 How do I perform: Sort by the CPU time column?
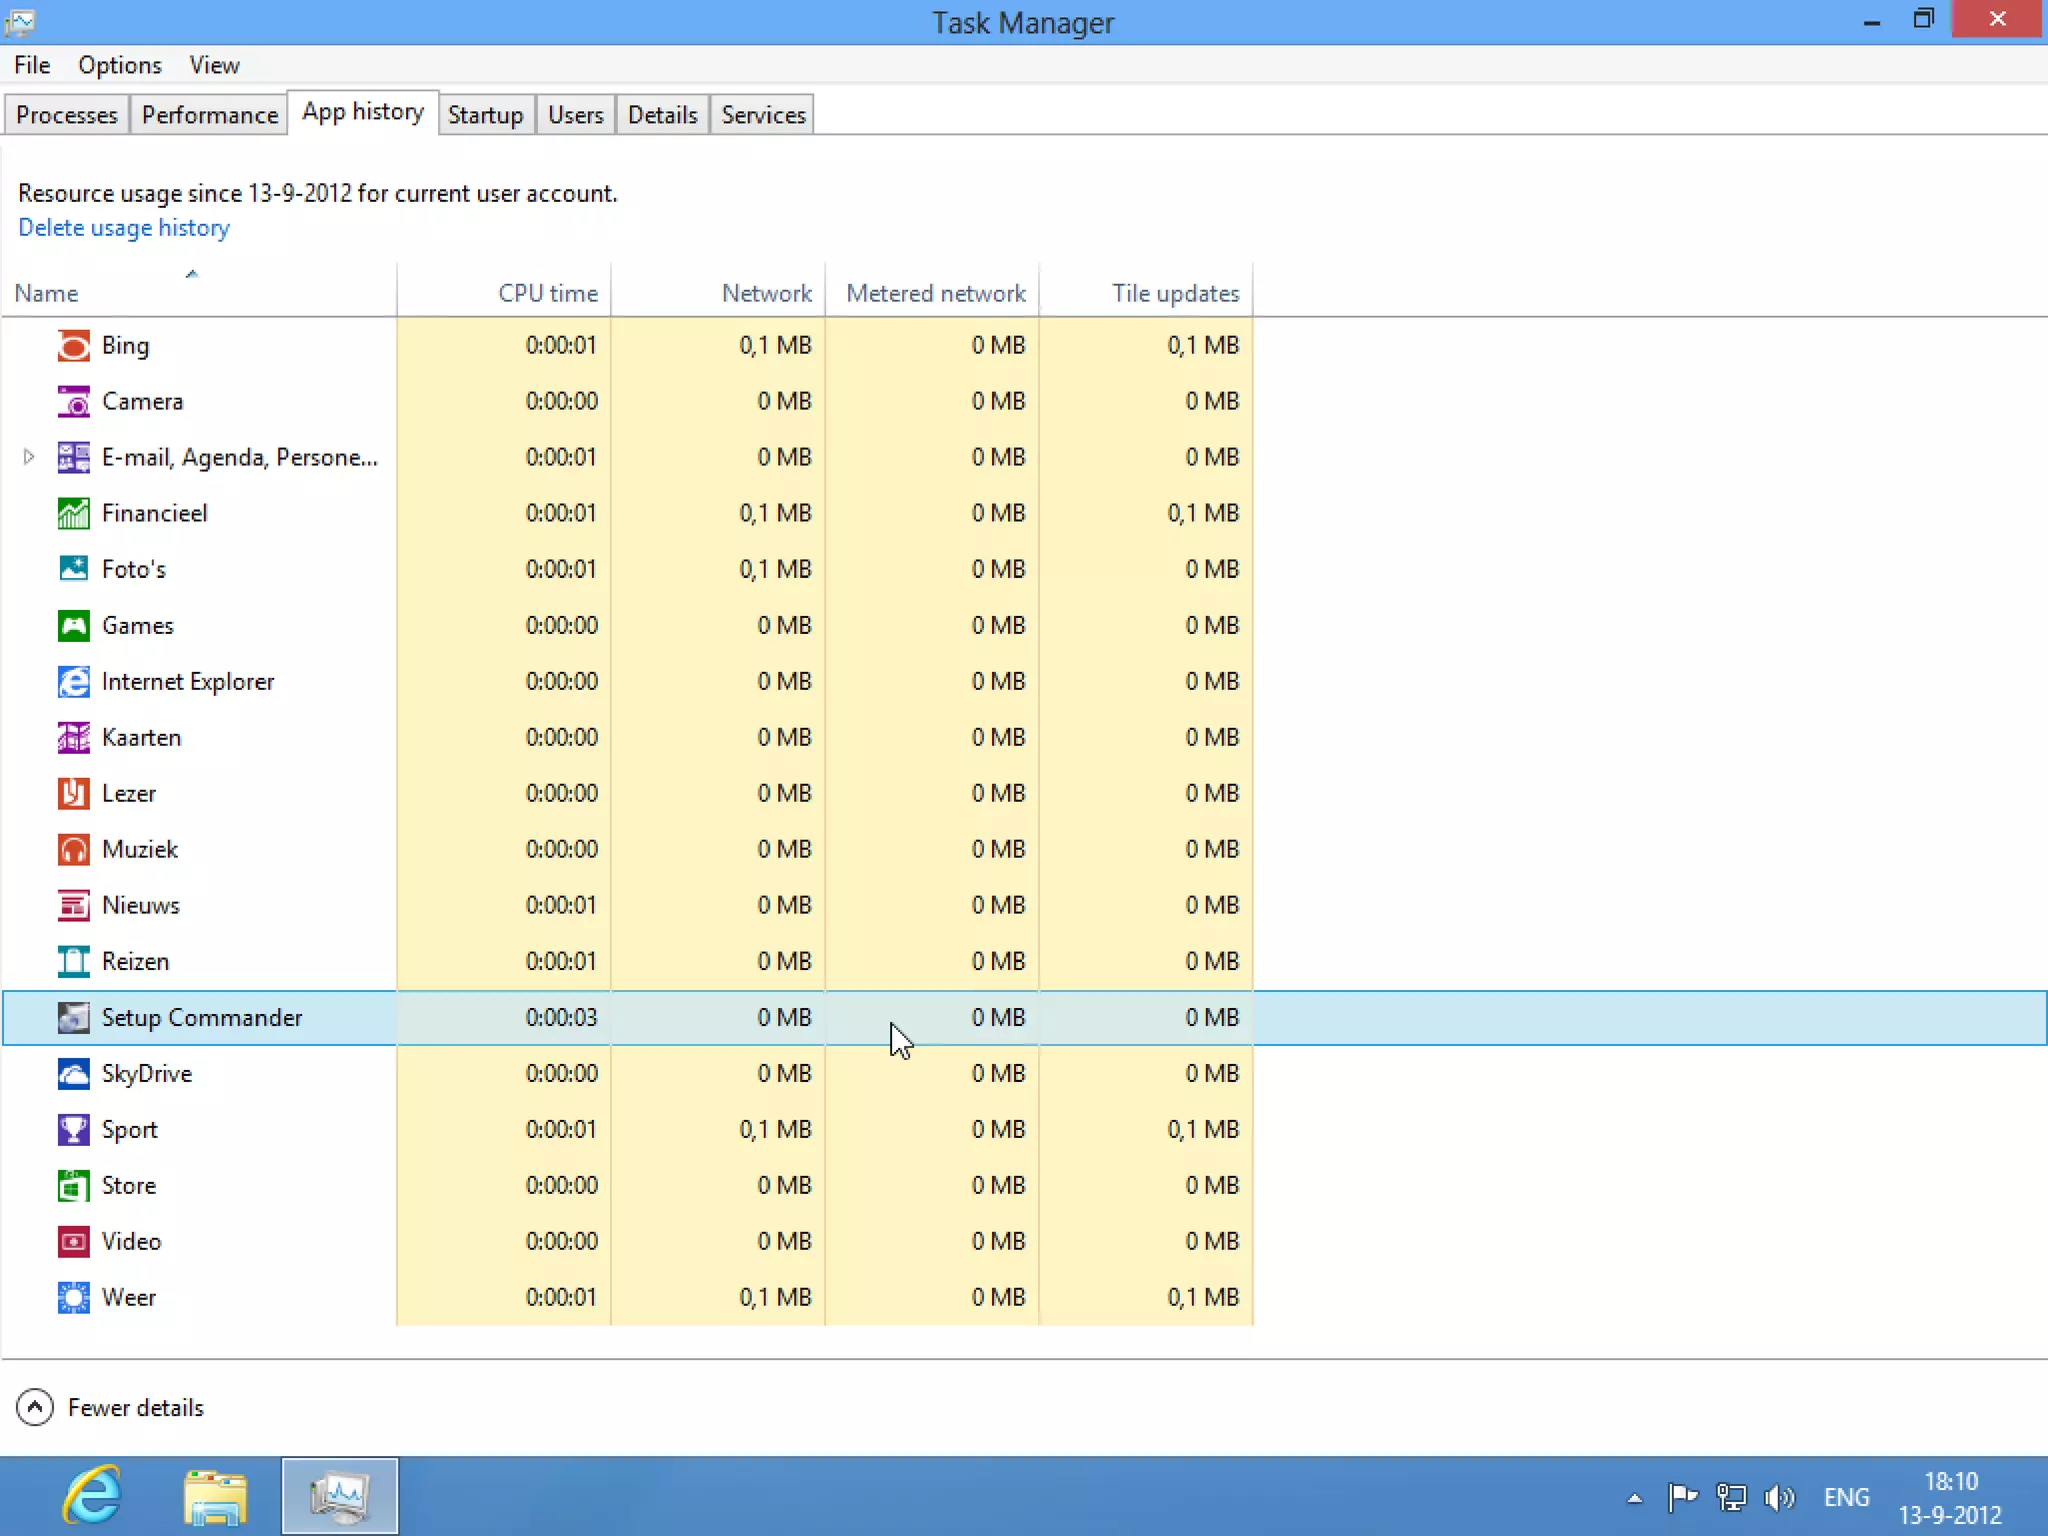[x=504, y=292]
